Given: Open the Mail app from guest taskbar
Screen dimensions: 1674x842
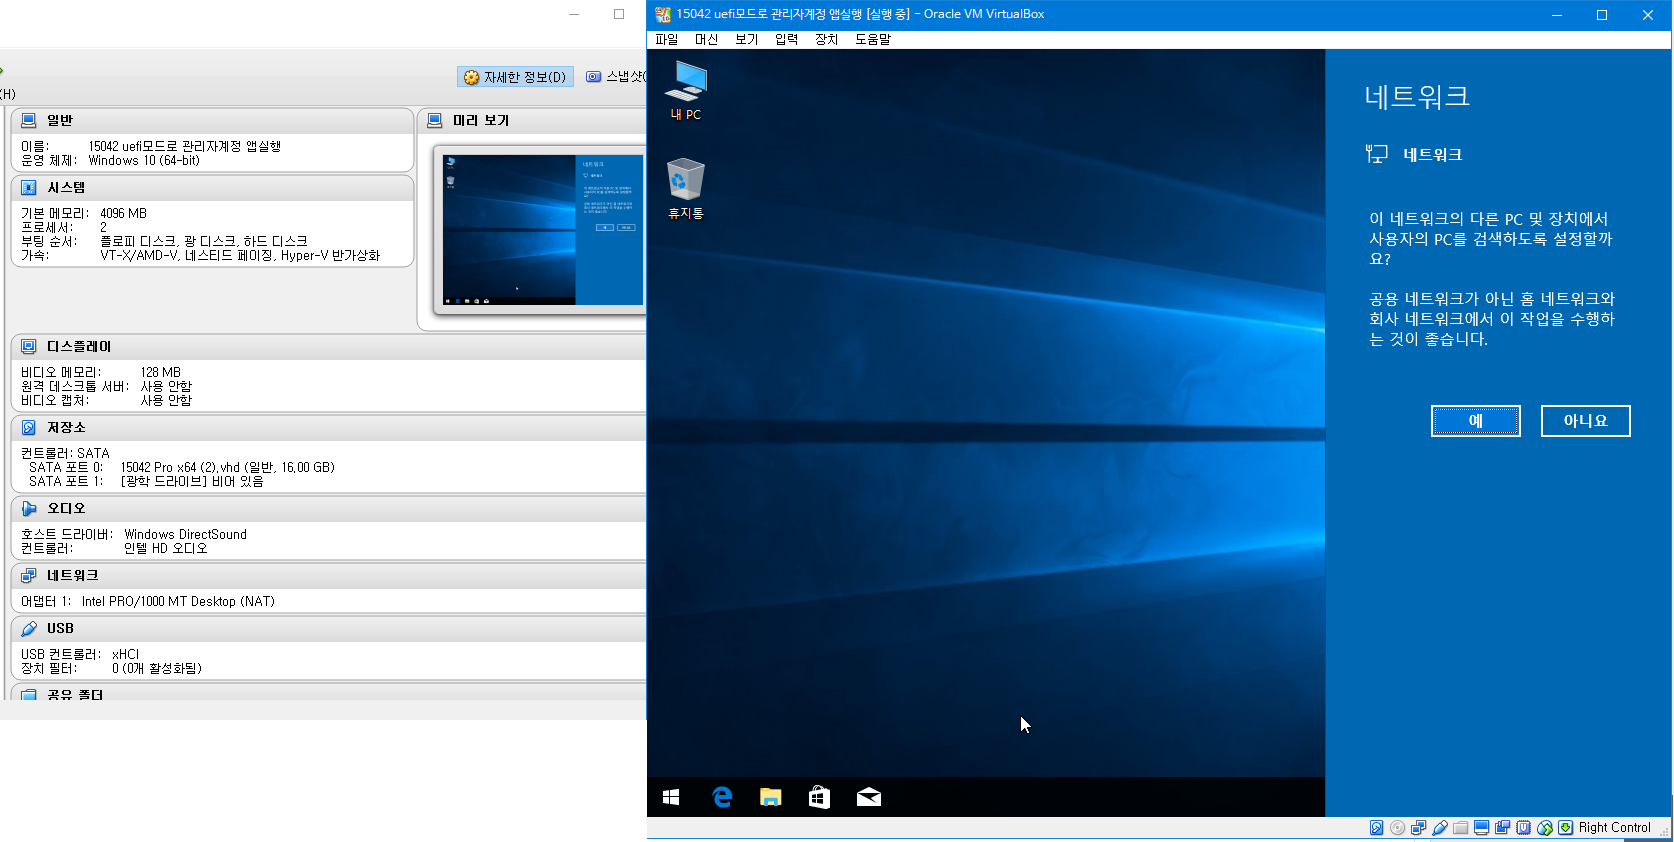Looking at the screenshot, I should tap(869, 797).
